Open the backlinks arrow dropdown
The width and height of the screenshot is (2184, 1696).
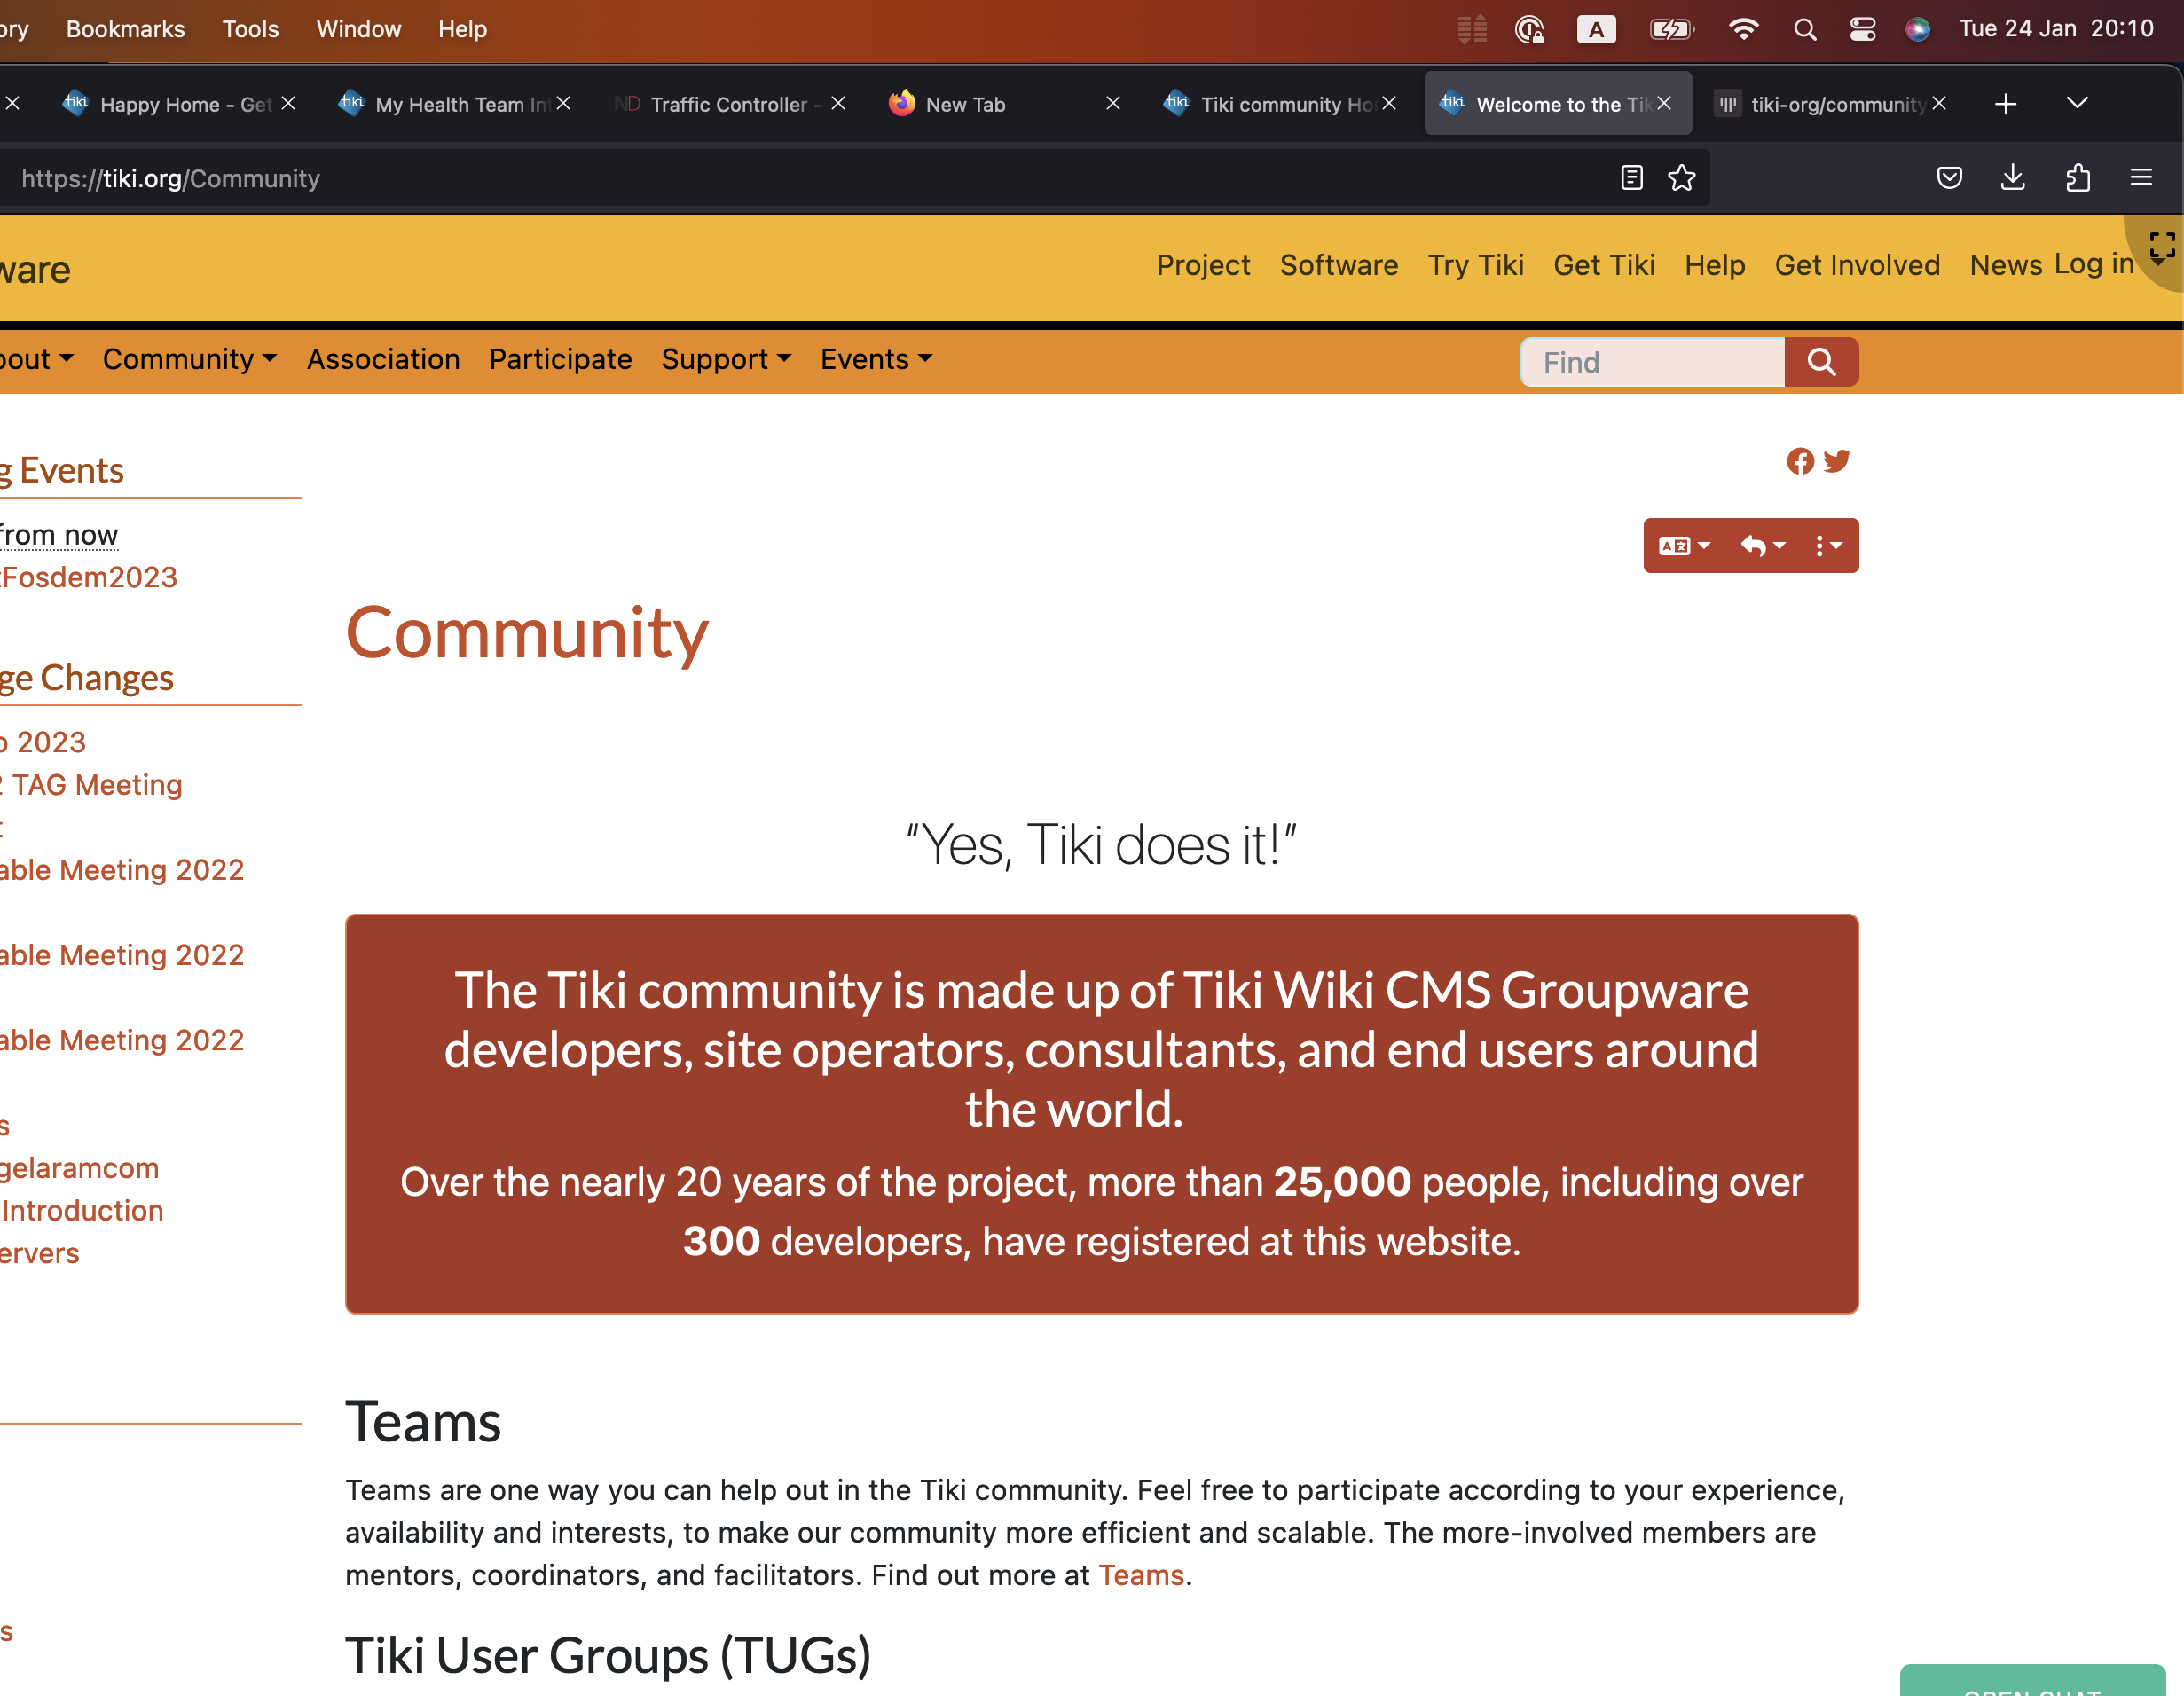point(1763,545)
